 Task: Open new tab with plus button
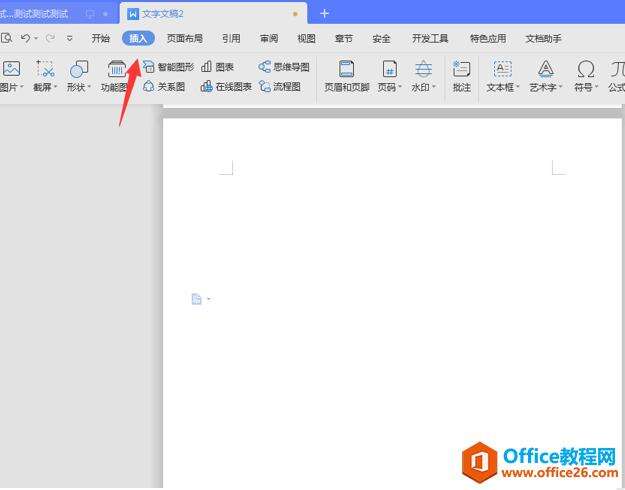coord(324,14)
